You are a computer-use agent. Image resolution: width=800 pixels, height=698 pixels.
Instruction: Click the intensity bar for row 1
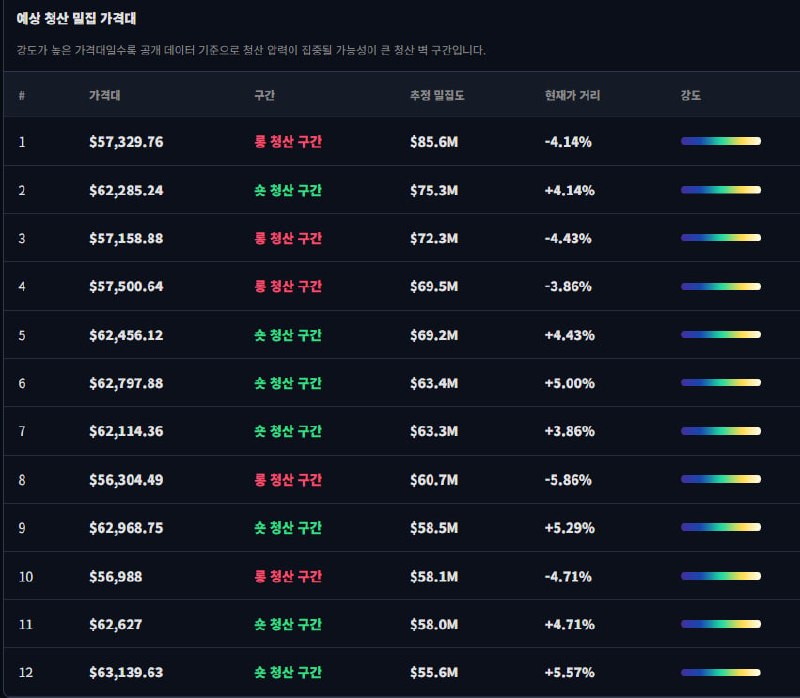(720, 141)
